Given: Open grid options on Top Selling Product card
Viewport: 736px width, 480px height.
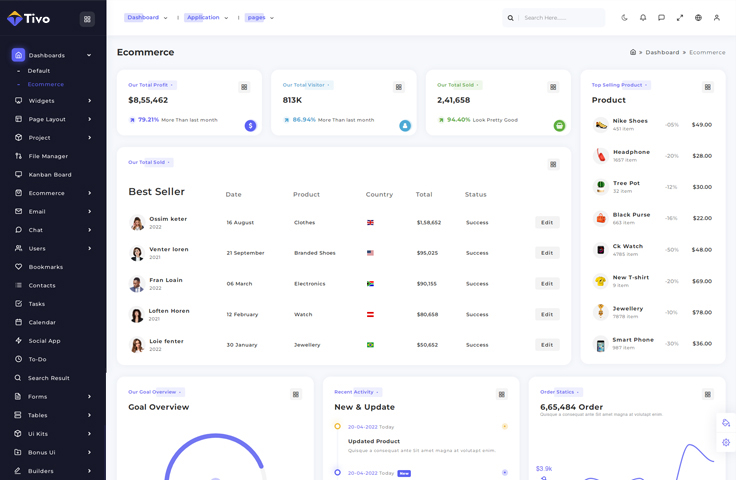Looking at the screenshot, I should pos(708,87).
